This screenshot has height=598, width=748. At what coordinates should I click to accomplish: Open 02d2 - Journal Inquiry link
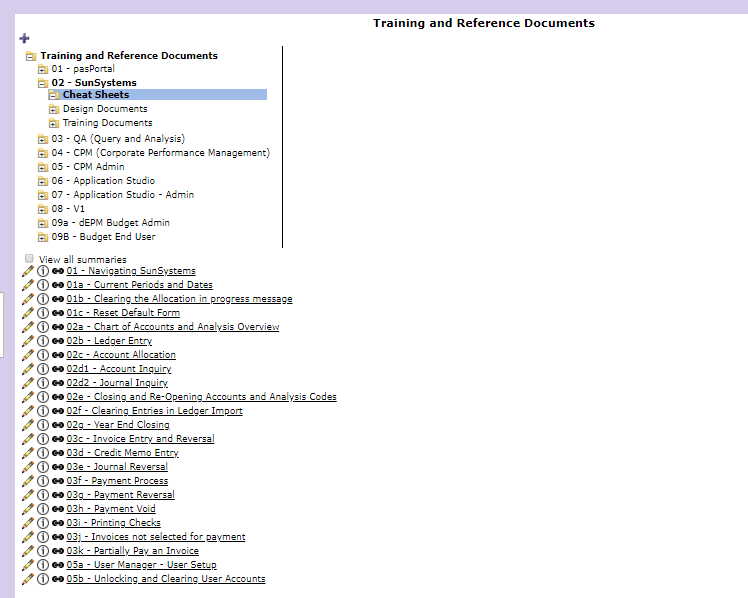tap(117, 383)
